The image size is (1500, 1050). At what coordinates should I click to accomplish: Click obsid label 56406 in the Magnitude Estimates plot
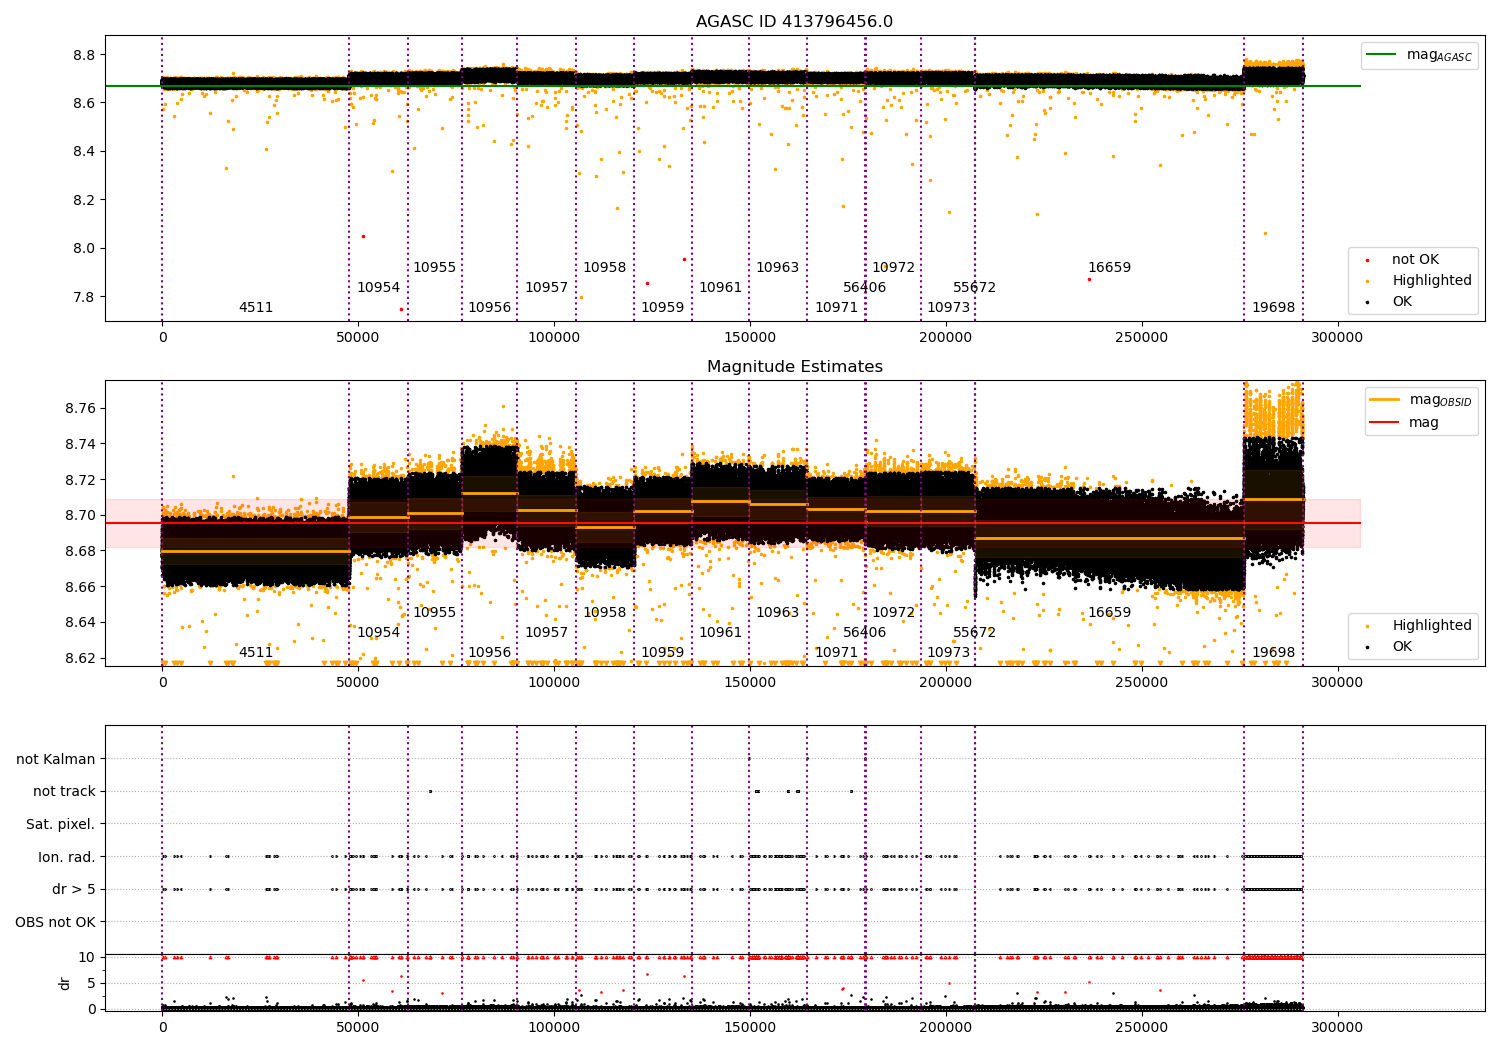[864, 633]
